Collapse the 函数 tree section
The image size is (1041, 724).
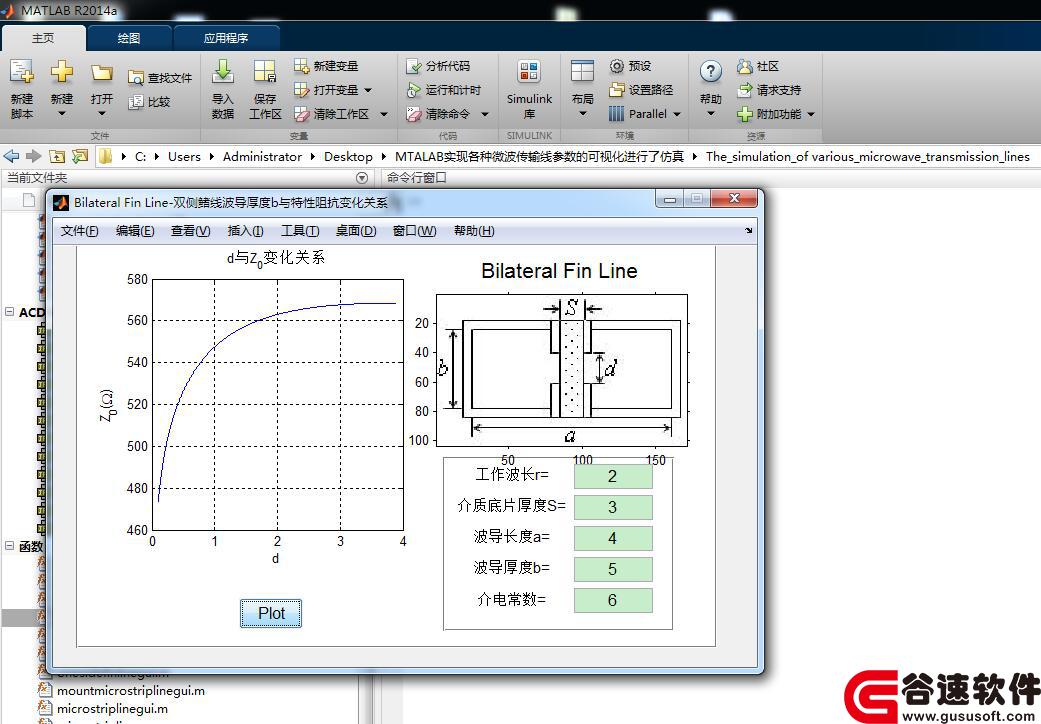tap(9, 545)
